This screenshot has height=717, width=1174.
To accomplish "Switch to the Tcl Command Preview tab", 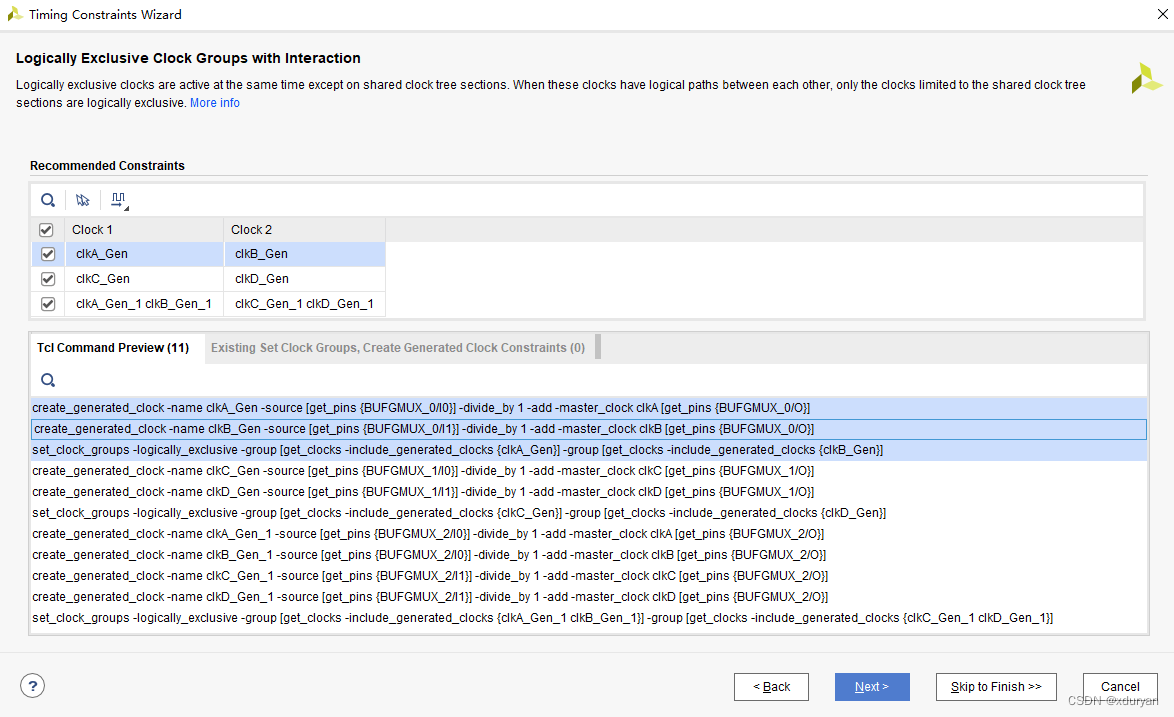I will click(x=113, y=348).
